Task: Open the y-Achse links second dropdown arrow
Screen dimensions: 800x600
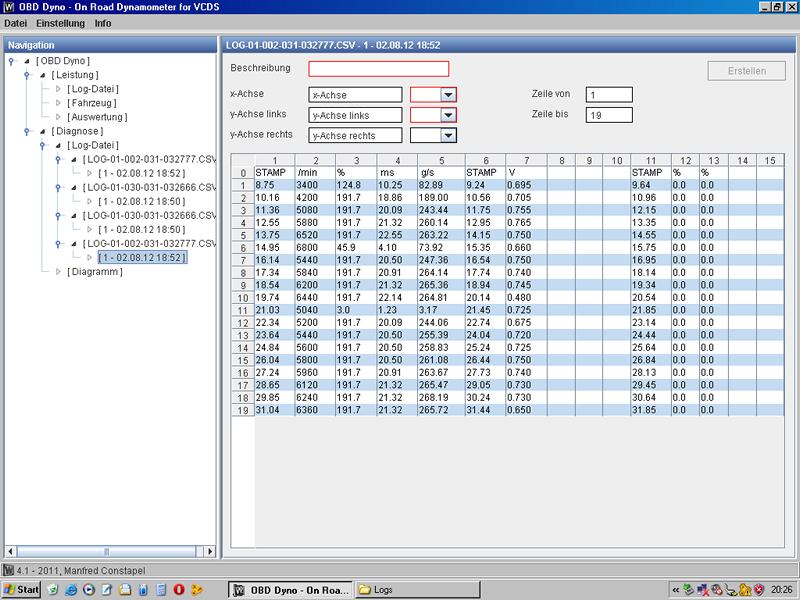Action: pyautogui.click(x=448, y=115)
